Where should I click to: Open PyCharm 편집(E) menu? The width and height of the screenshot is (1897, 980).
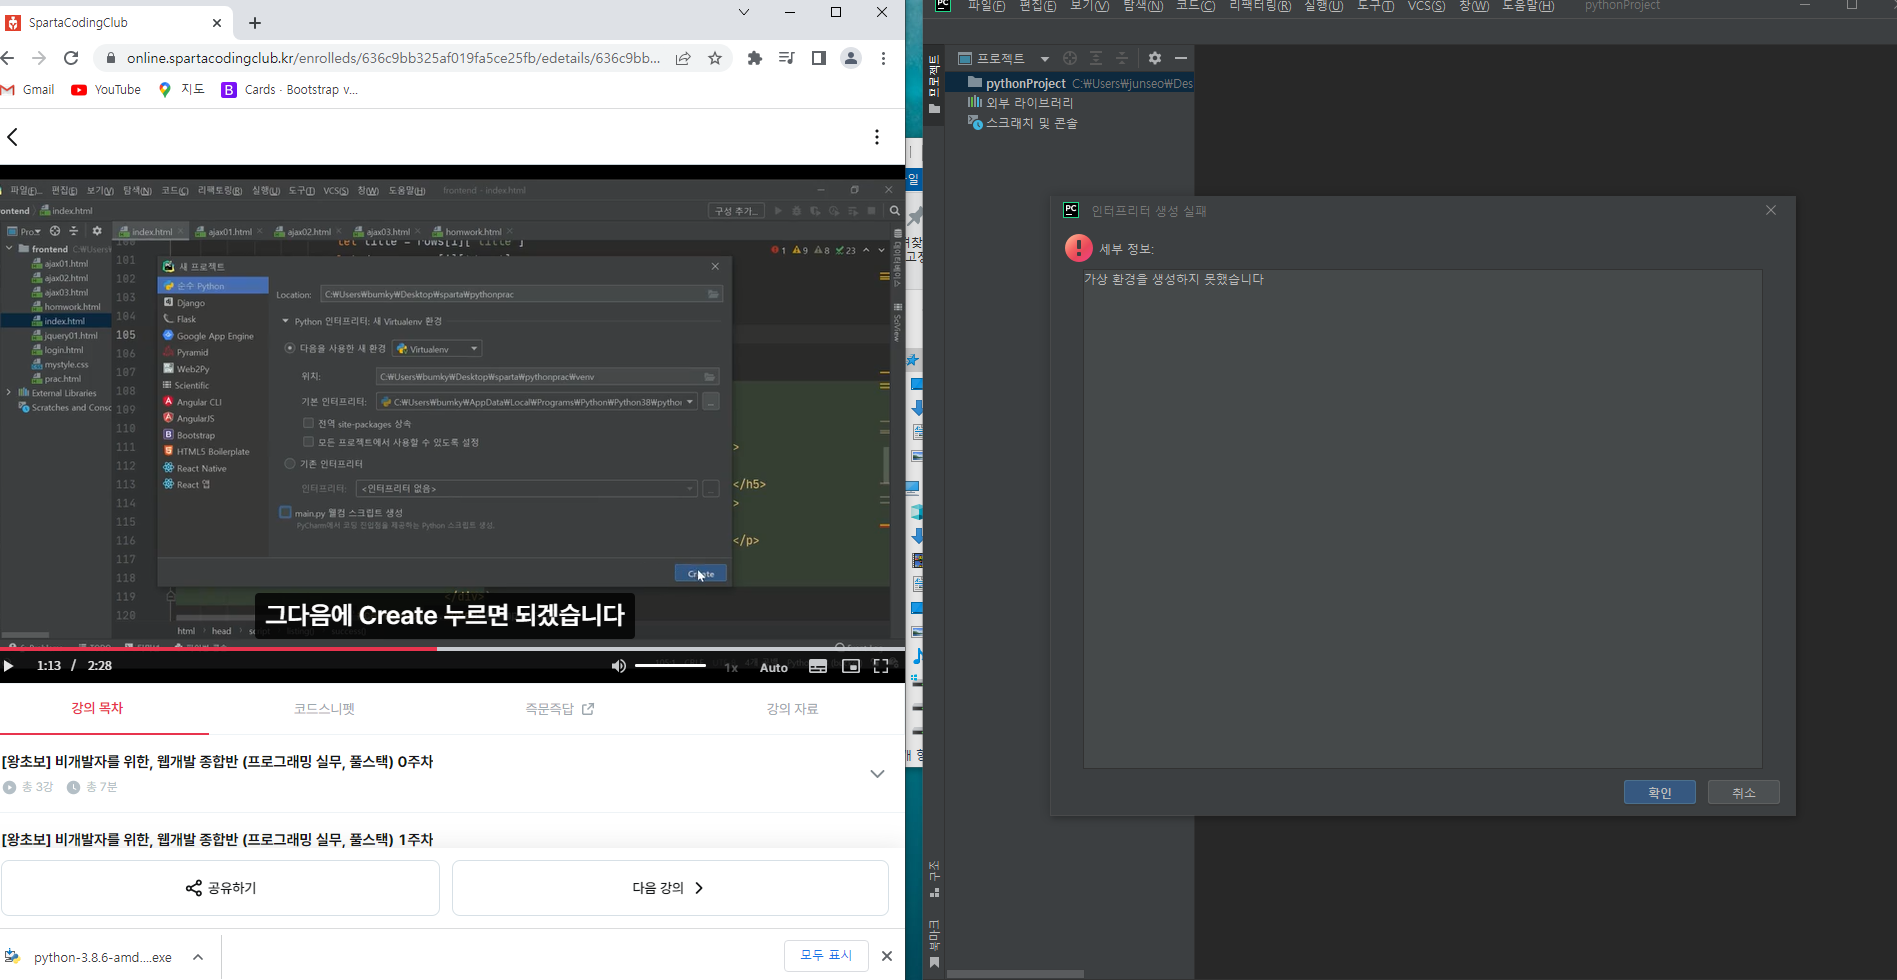point(1037,6)
